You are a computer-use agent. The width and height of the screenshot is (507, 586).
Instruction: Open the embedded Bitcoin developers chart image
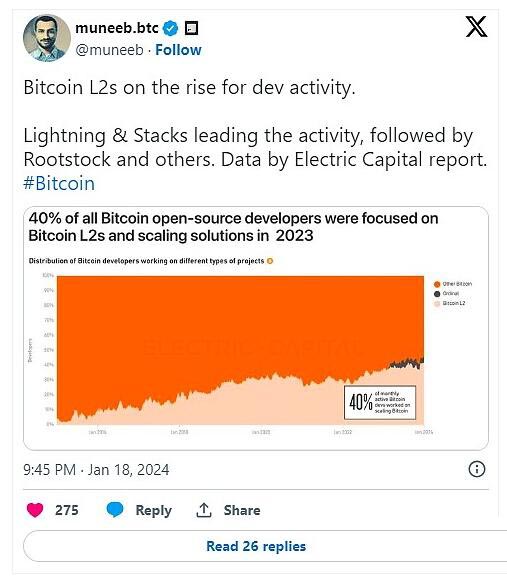pyautogui.click(x=256, y=328)
